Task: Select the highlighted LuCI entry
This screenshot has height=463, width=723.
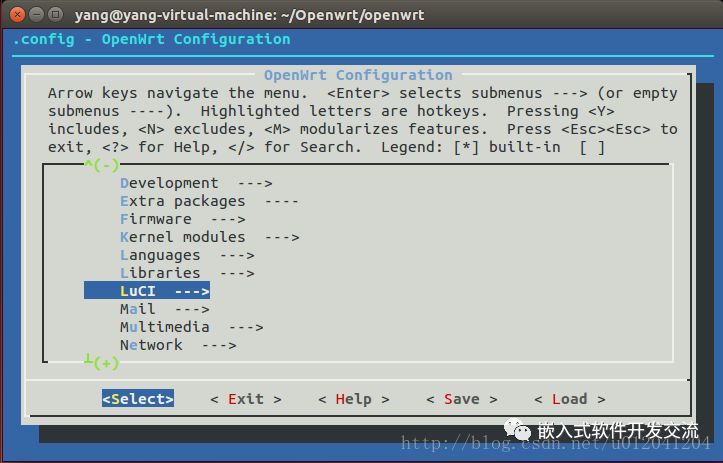Action: pyautogui.click(x=147, y=291)
